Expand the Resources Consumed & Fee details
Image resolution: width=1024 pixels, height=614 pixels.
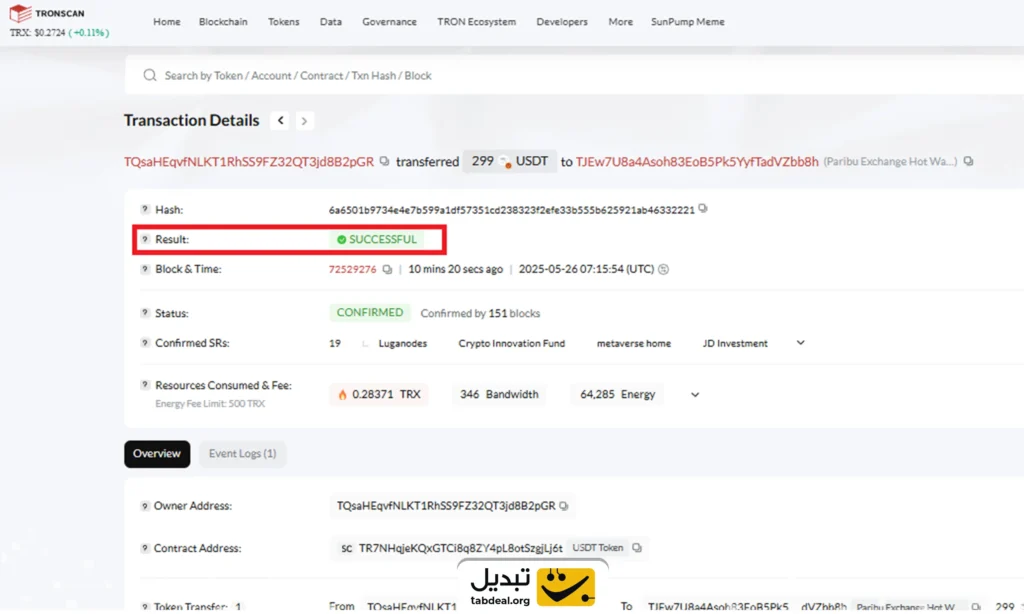695,395
